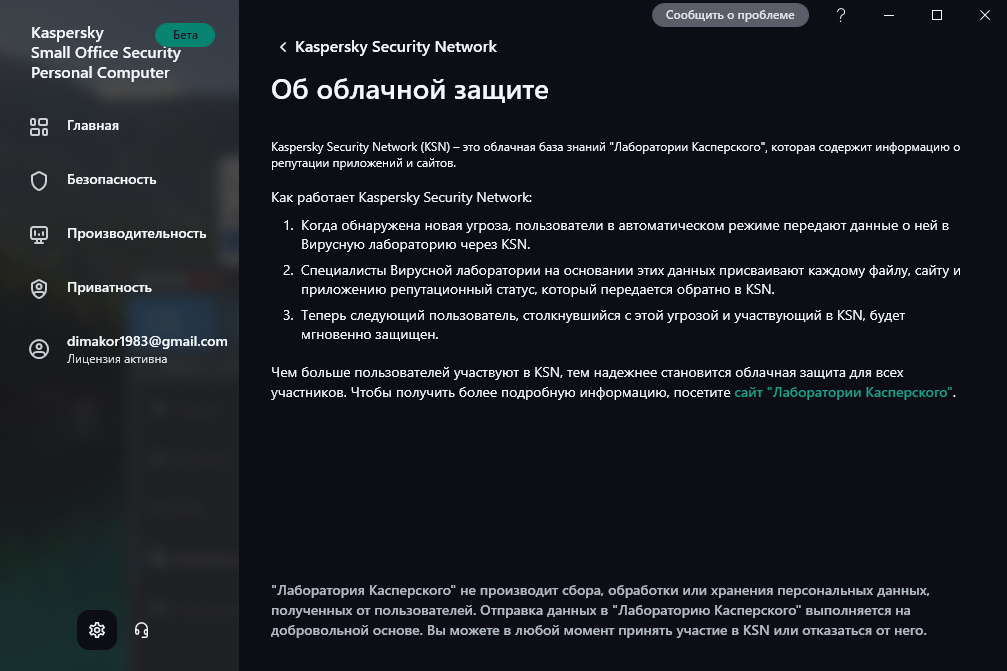Click list item starting Специалисты Вирусной лаборатории
This screenshot has width=1007, height=671.
[x=631, y=280]
